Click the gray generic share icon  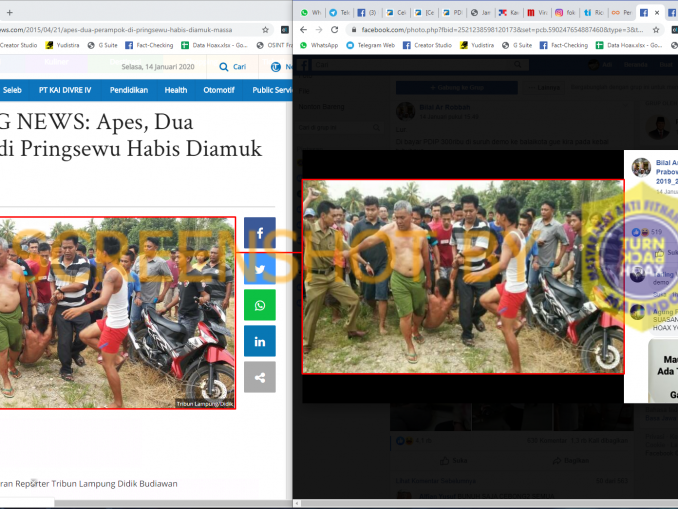[259, 377]
